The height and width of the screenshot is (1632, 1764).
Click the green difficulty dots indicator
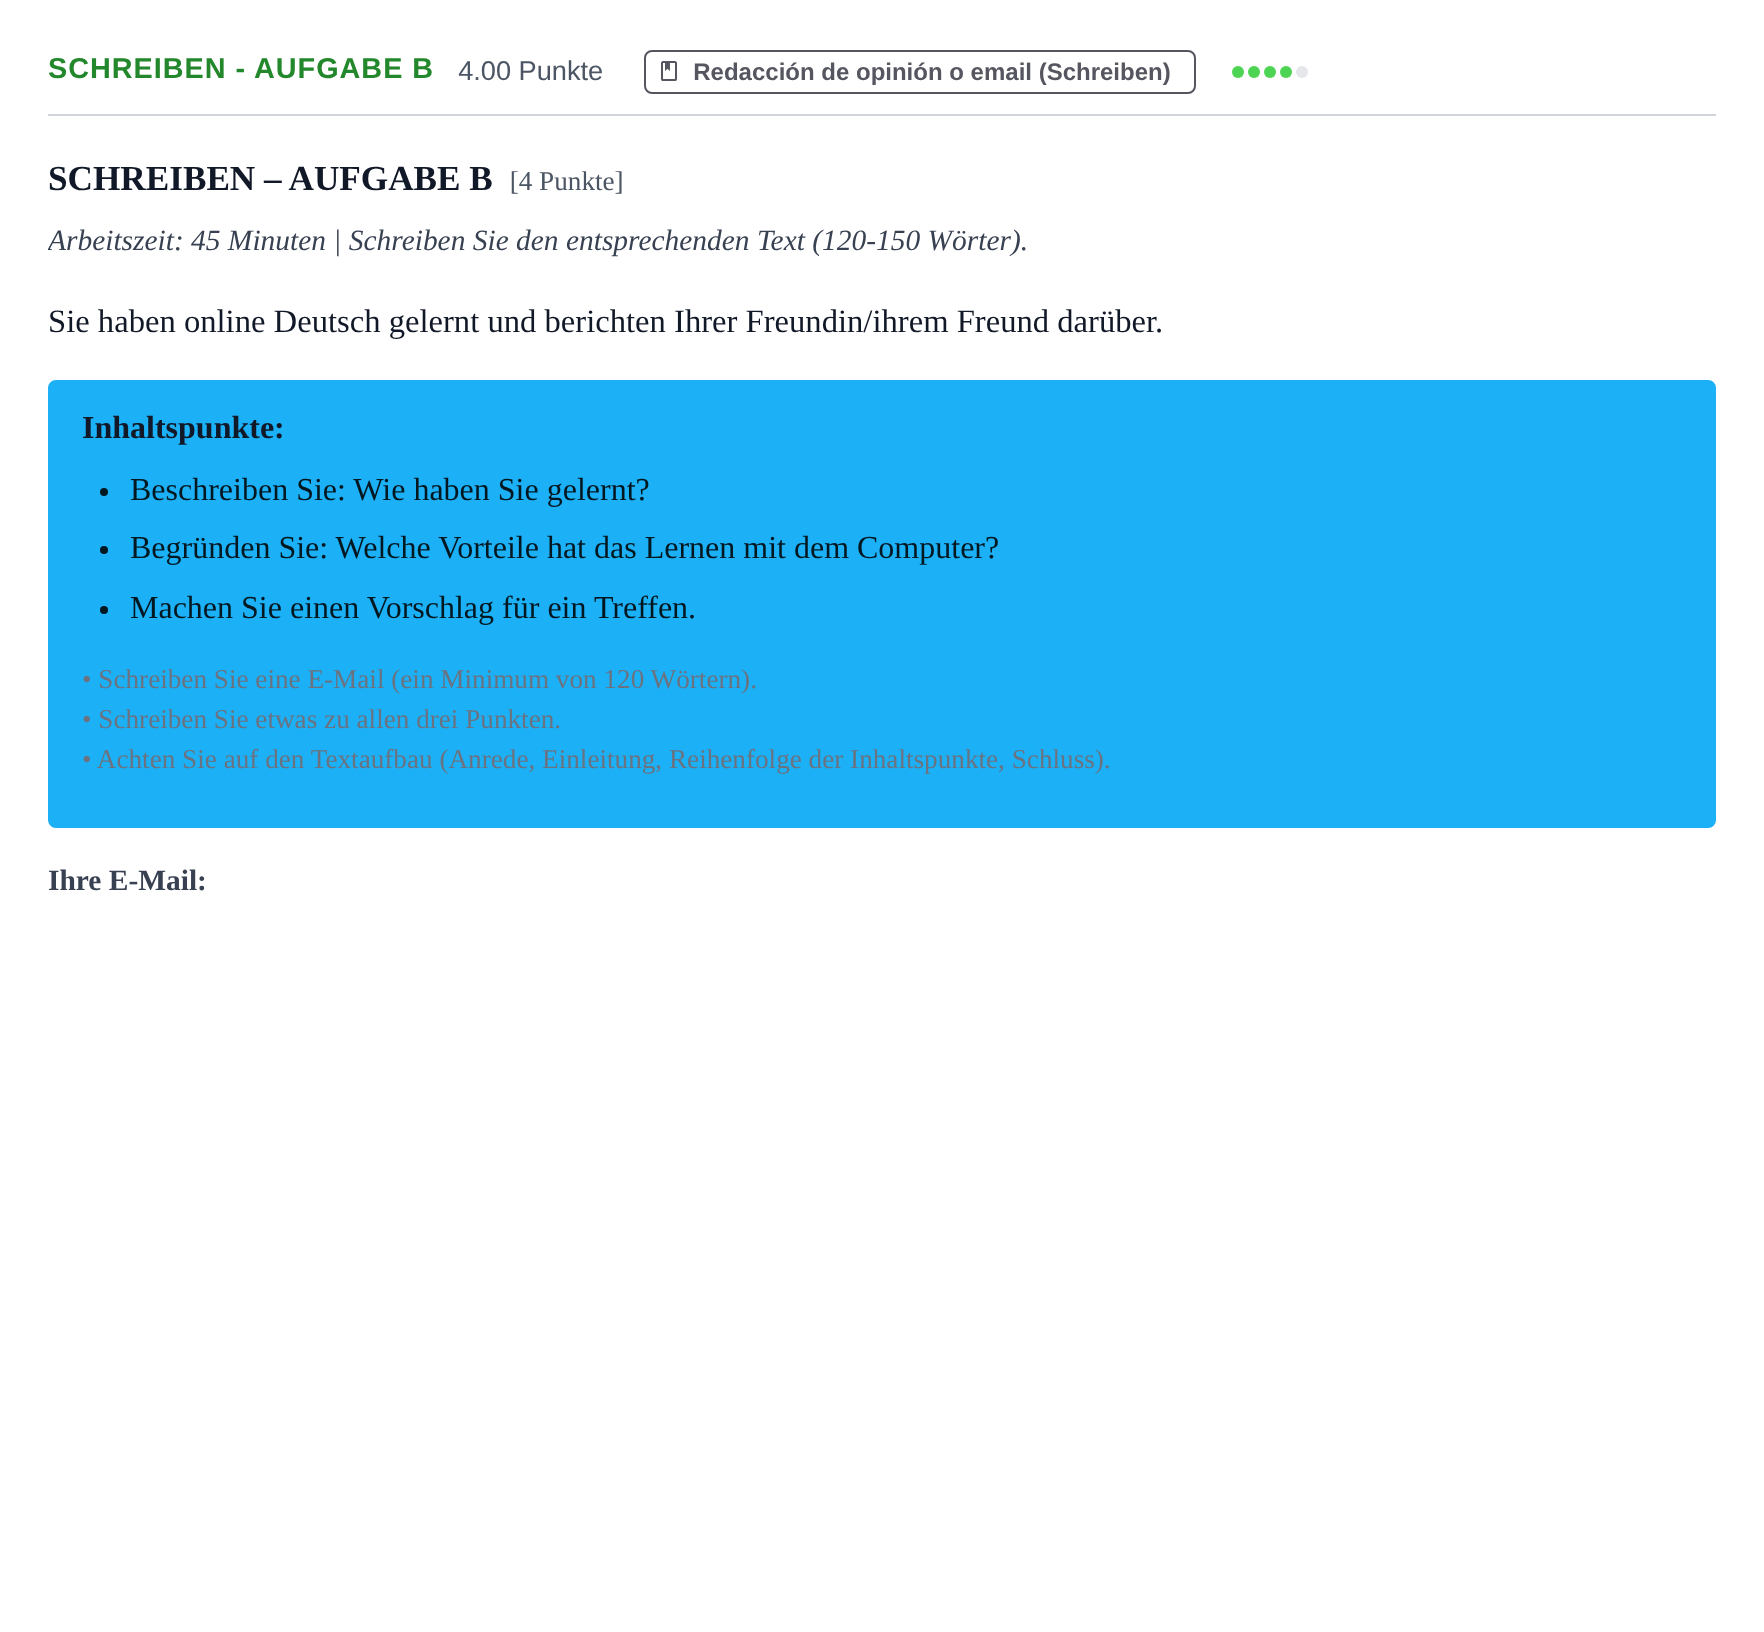pos(1269,72)
